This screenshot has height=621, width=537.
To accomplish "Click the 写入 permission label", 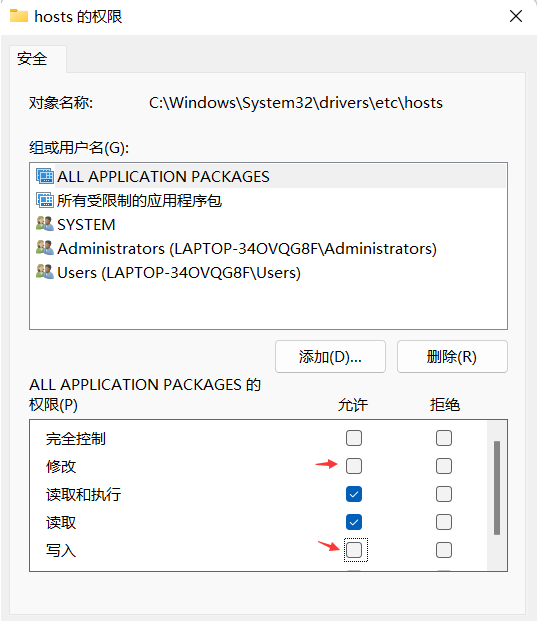I will (61, 551).
